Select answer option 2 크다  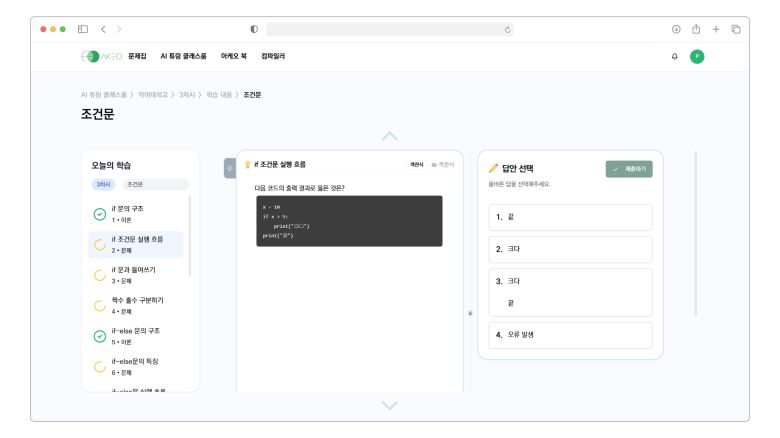(x=571, y=249)
